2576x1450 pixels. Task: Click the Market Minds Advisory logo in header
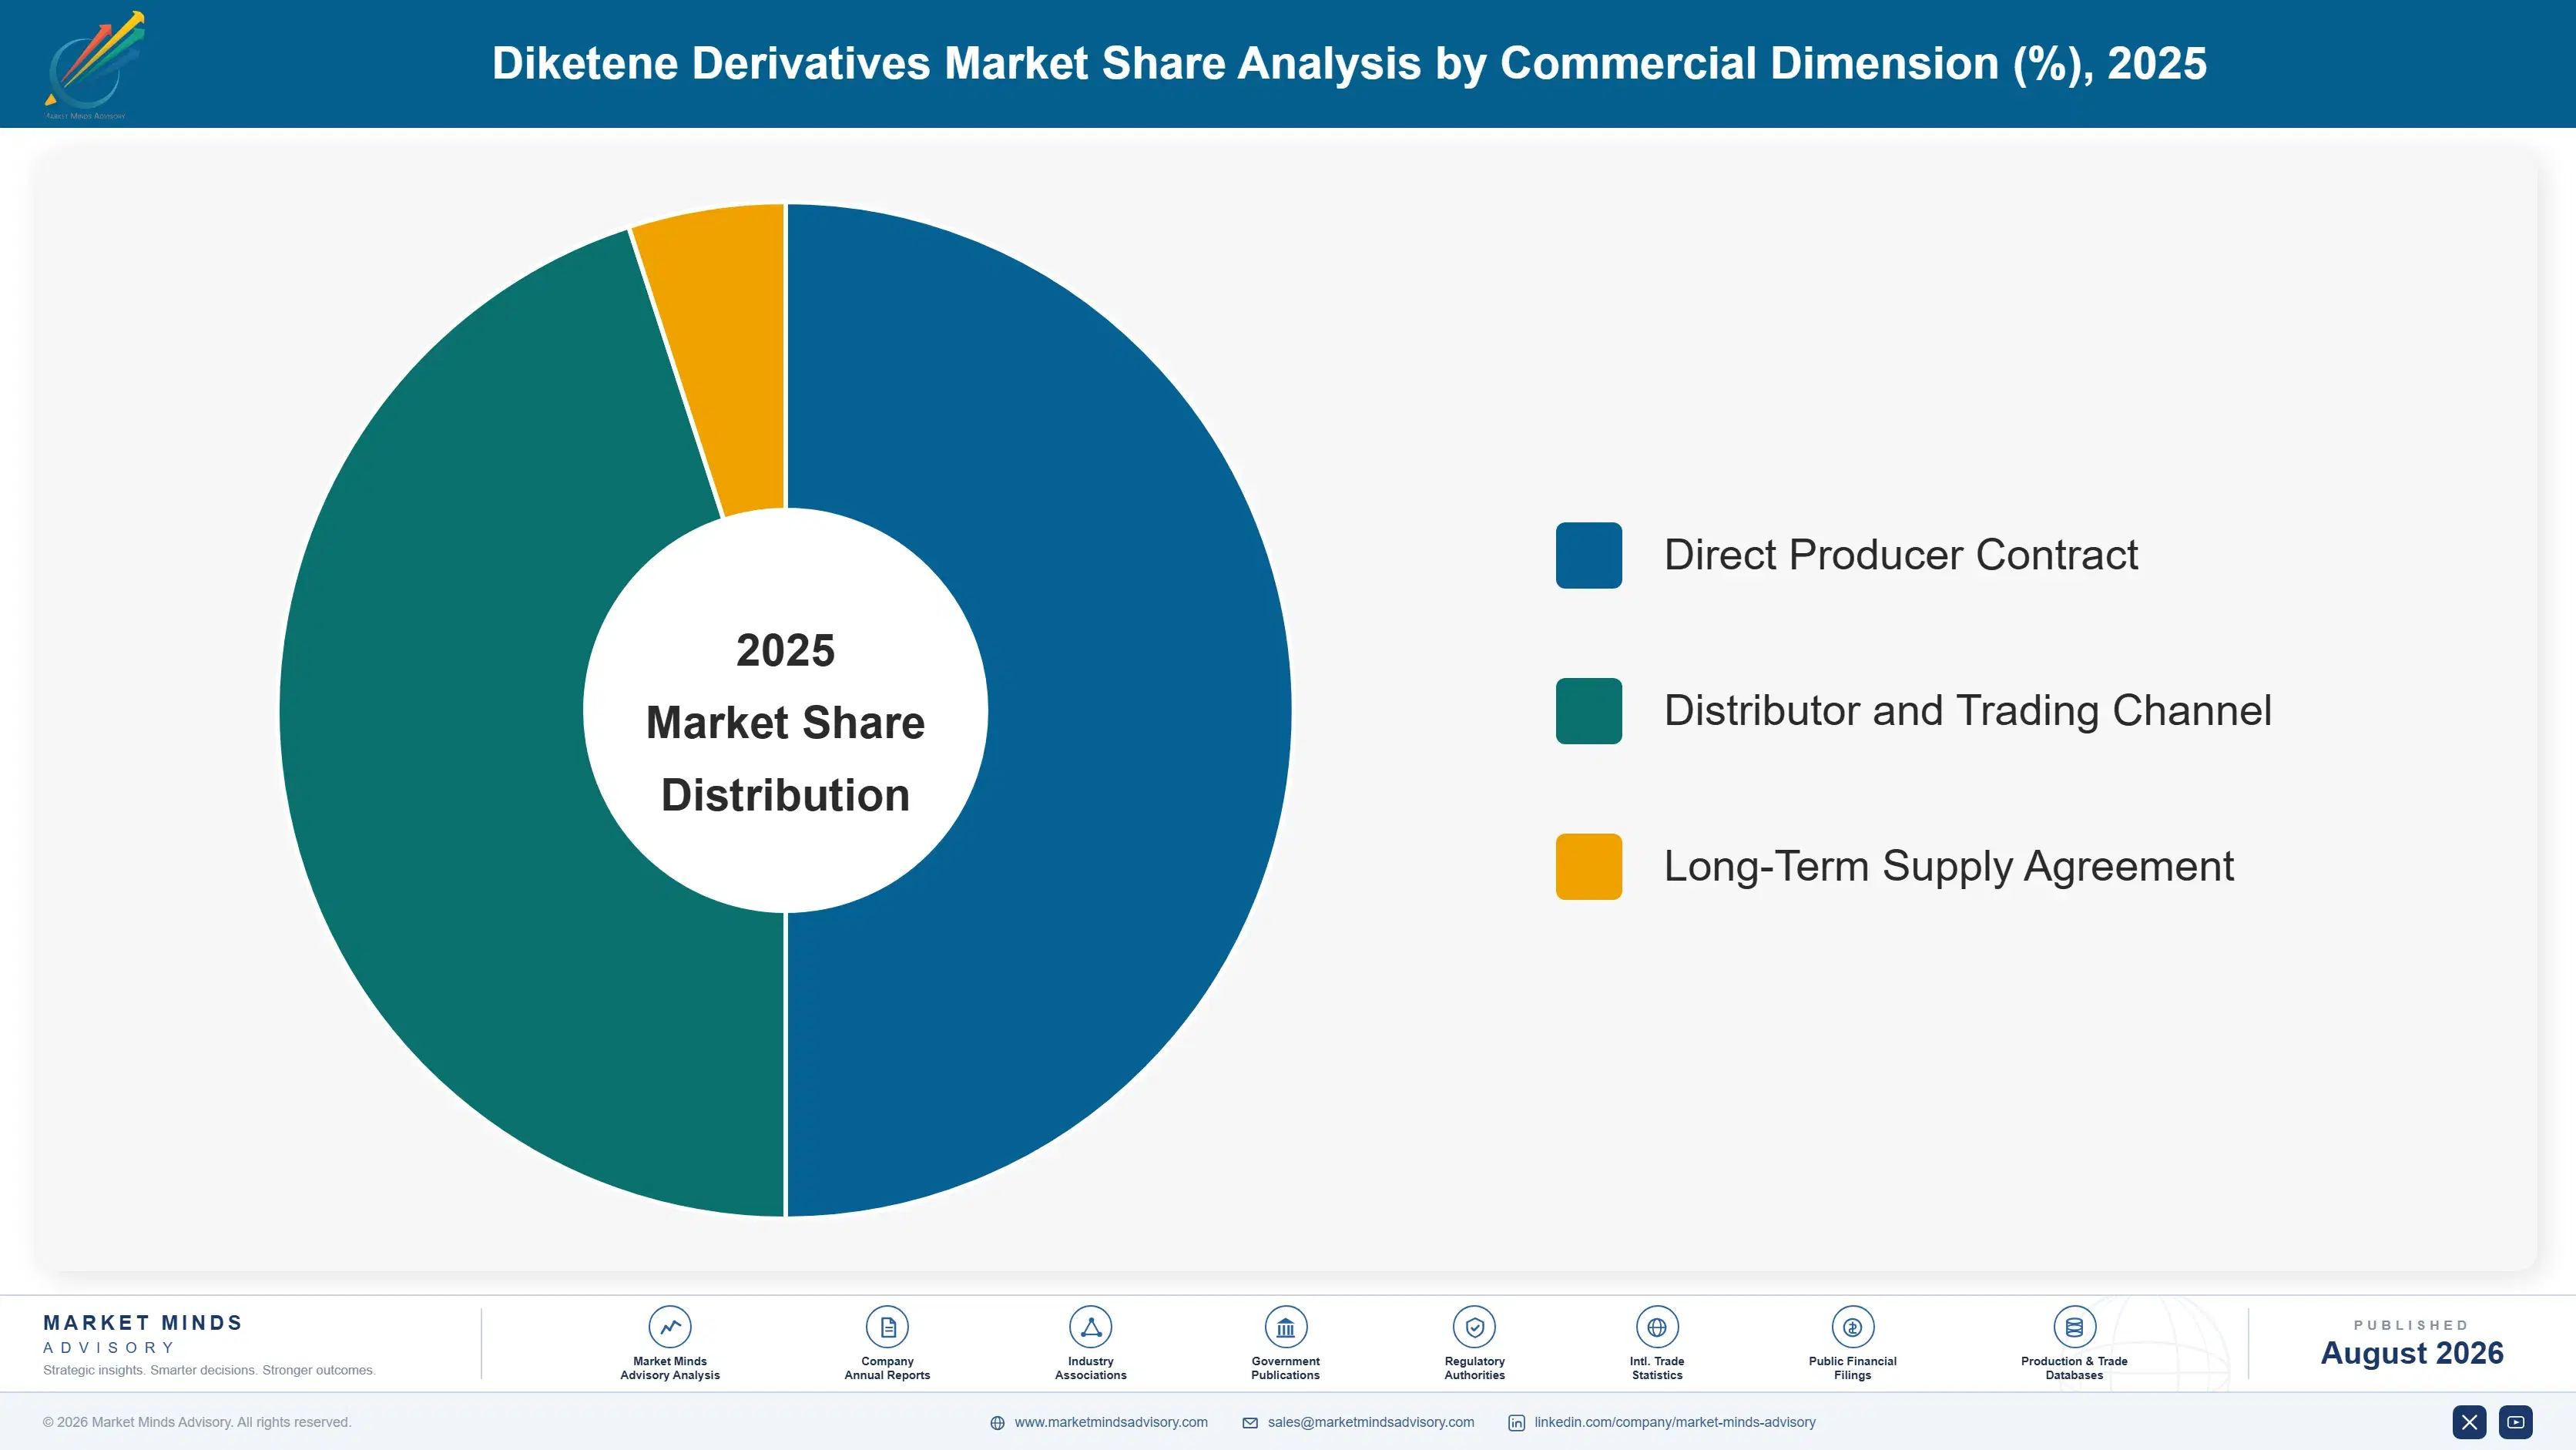(94, 65)
